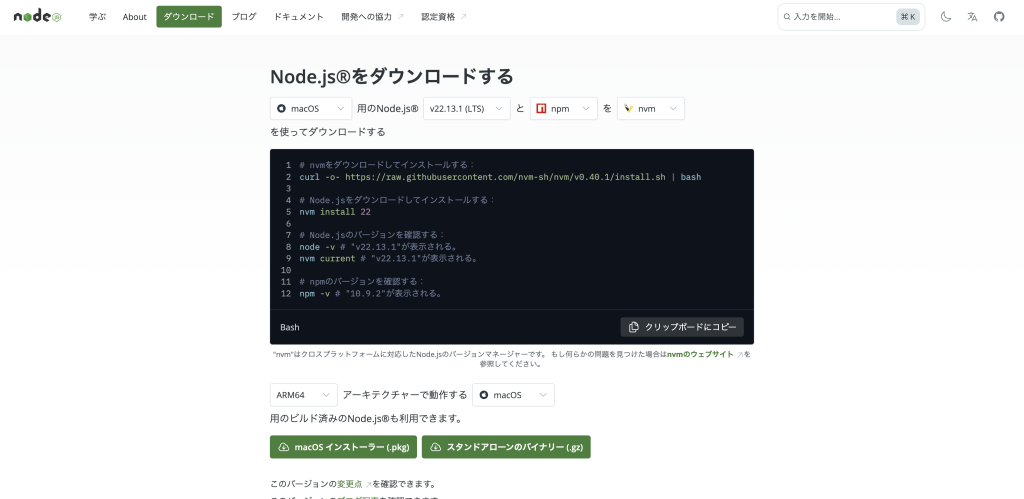Go to the ダウンロード tab
Viewport: 1024px width, 499px height.
click(x=189, y=17)
